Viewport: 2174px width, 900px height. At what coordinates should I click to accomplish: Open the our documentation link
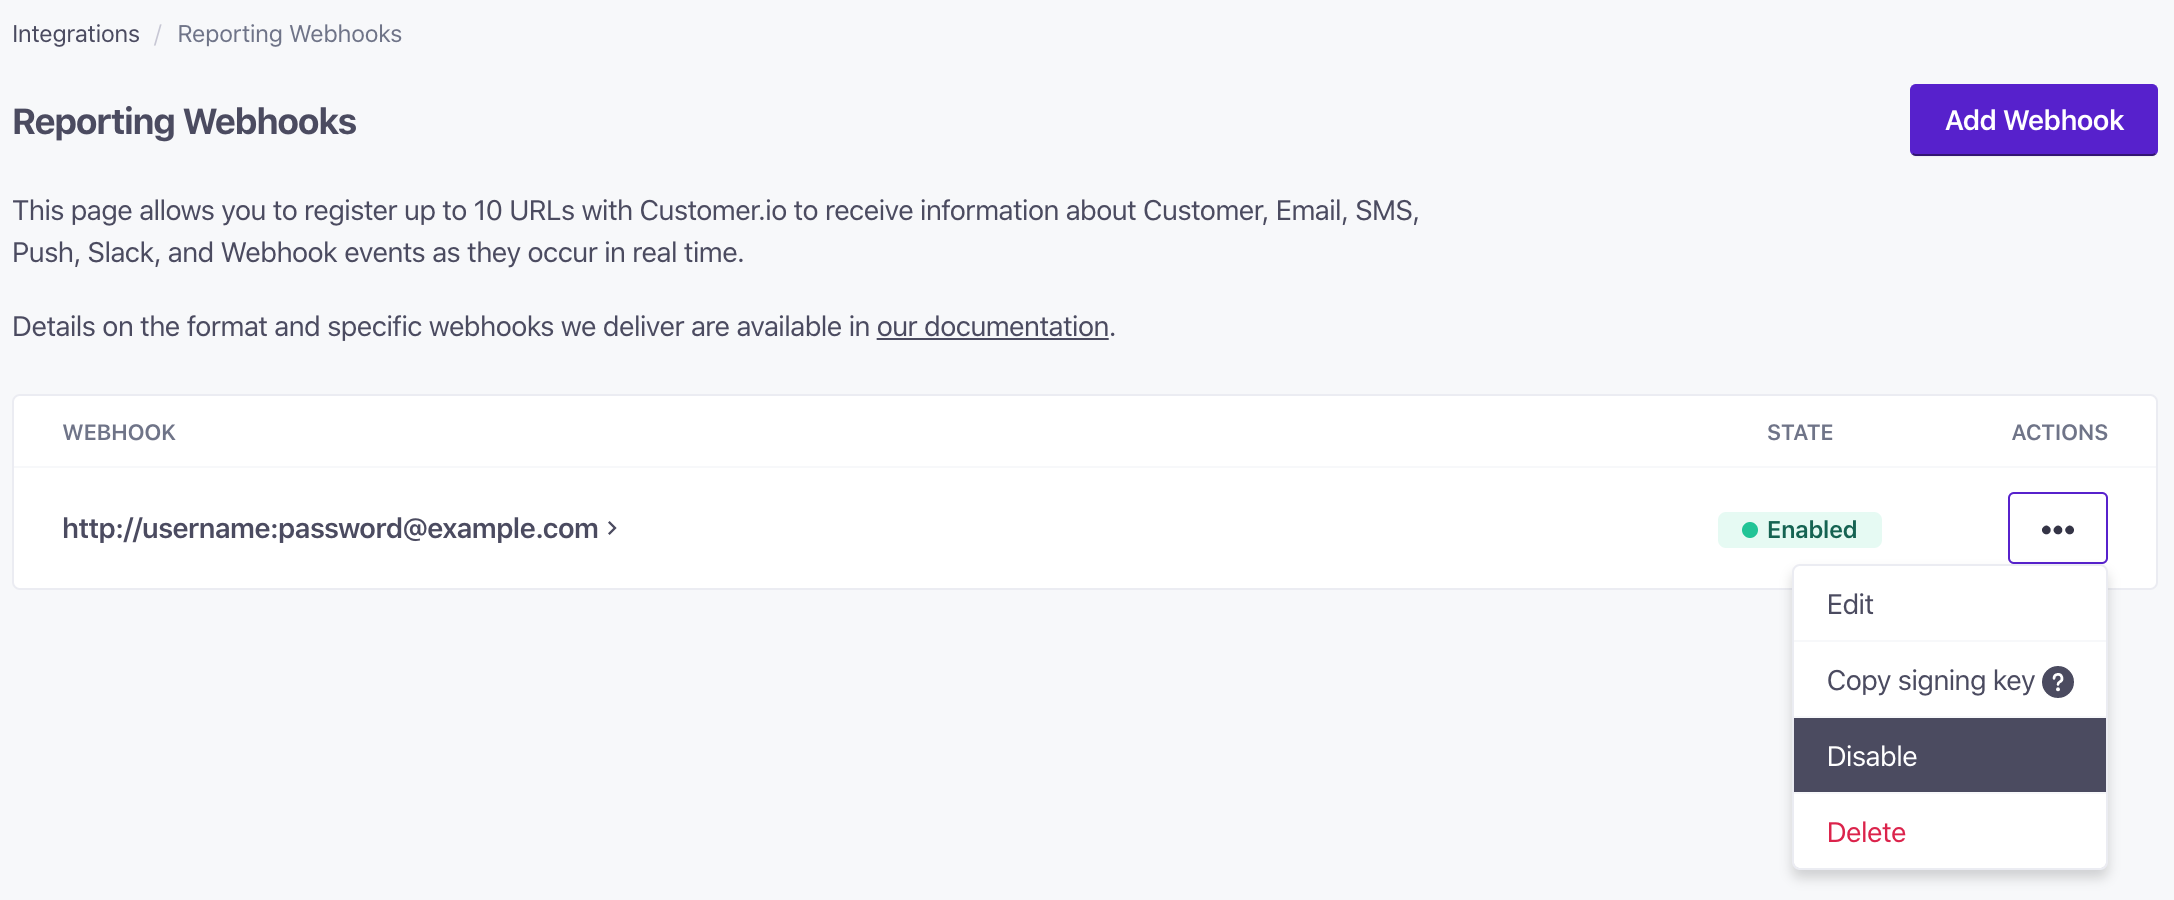pyautogui.click(x=992, y=327)
